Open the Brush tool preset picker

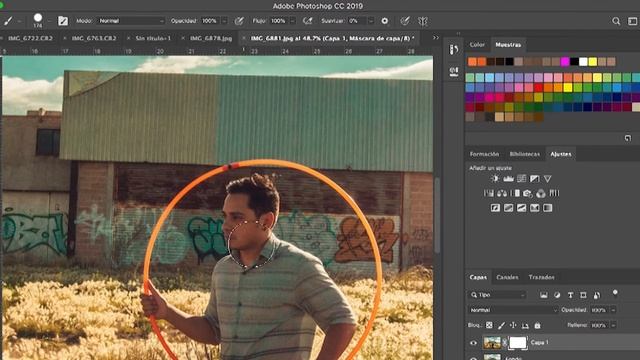(x=8, y=21)
